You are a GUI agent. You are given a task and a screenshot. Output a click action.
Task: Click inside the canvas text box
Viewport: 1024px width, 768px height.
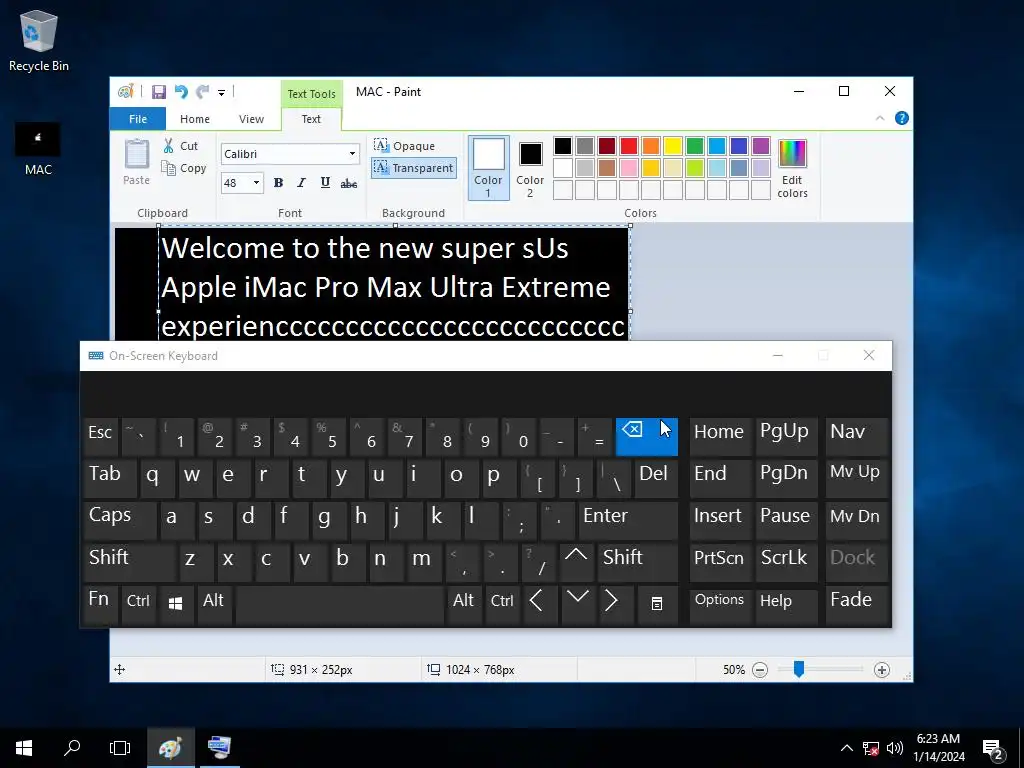click(394, 283)
